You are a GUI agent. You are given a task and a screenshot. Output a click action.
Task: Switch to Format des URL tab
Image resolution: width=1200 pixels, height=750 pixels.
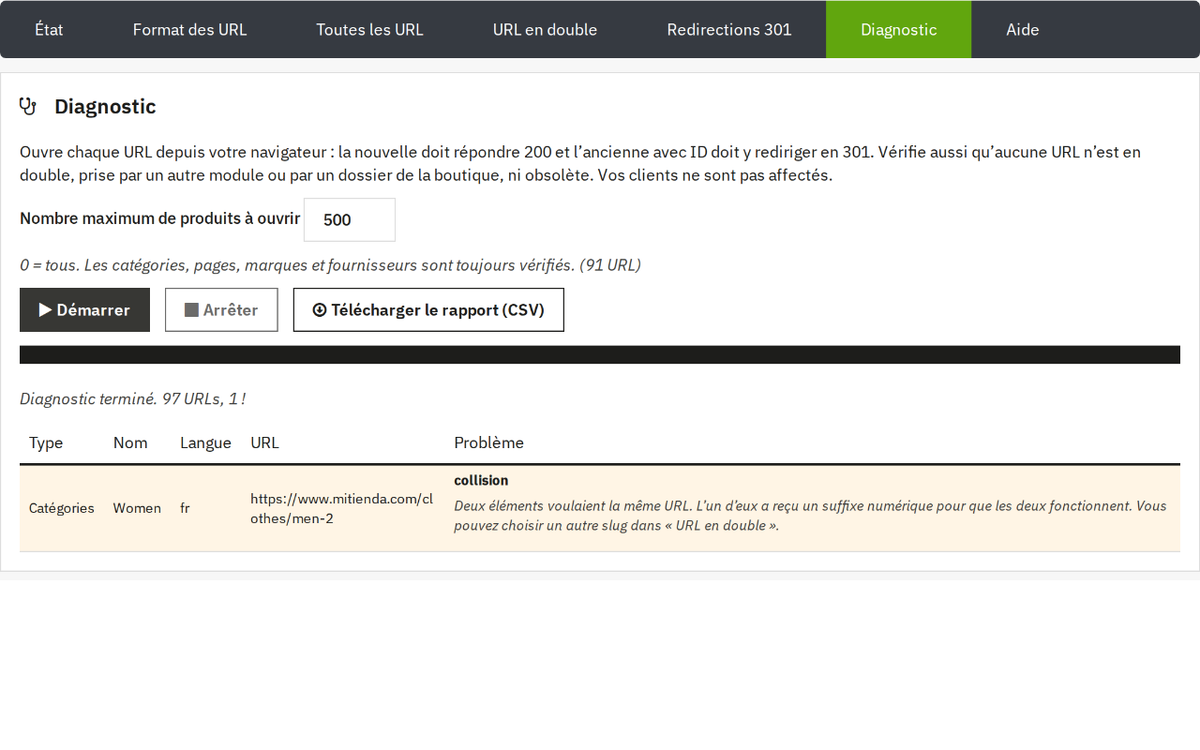(x=190, y=29)
